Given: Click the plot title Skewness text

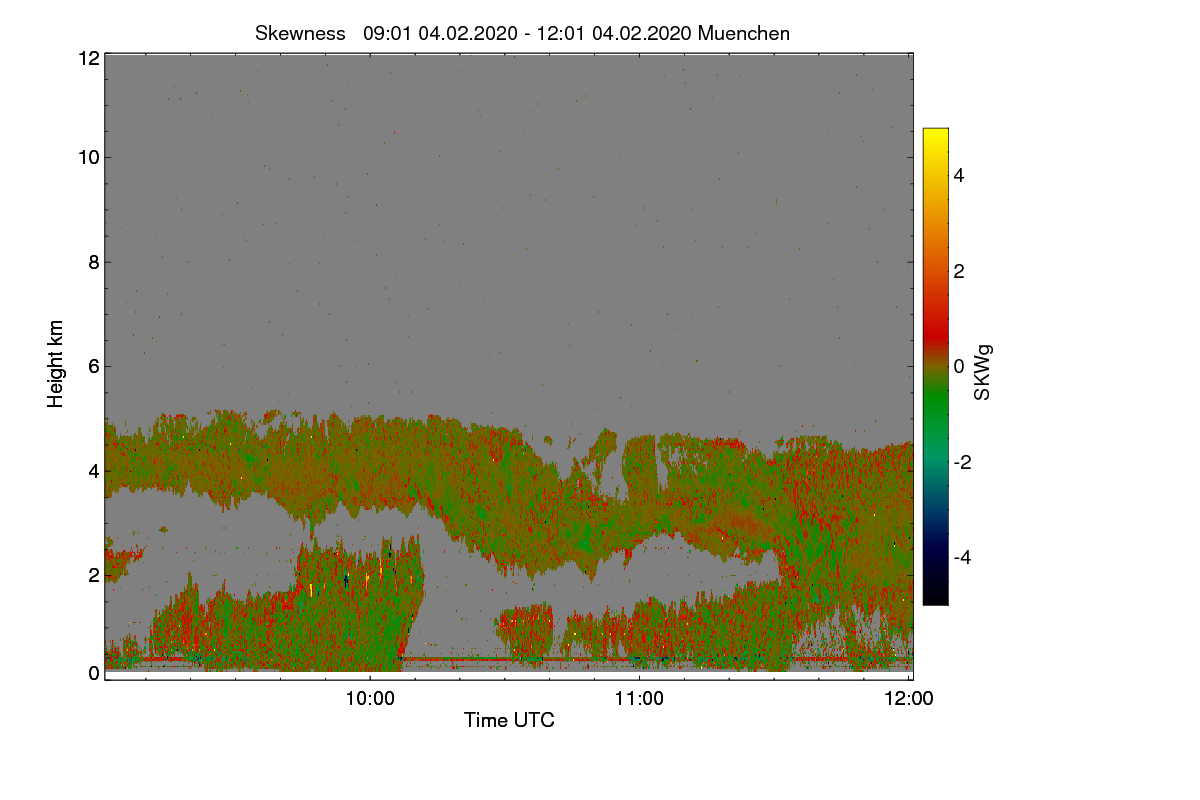Looking at the screenshot, I should click(x=300, y=33).
